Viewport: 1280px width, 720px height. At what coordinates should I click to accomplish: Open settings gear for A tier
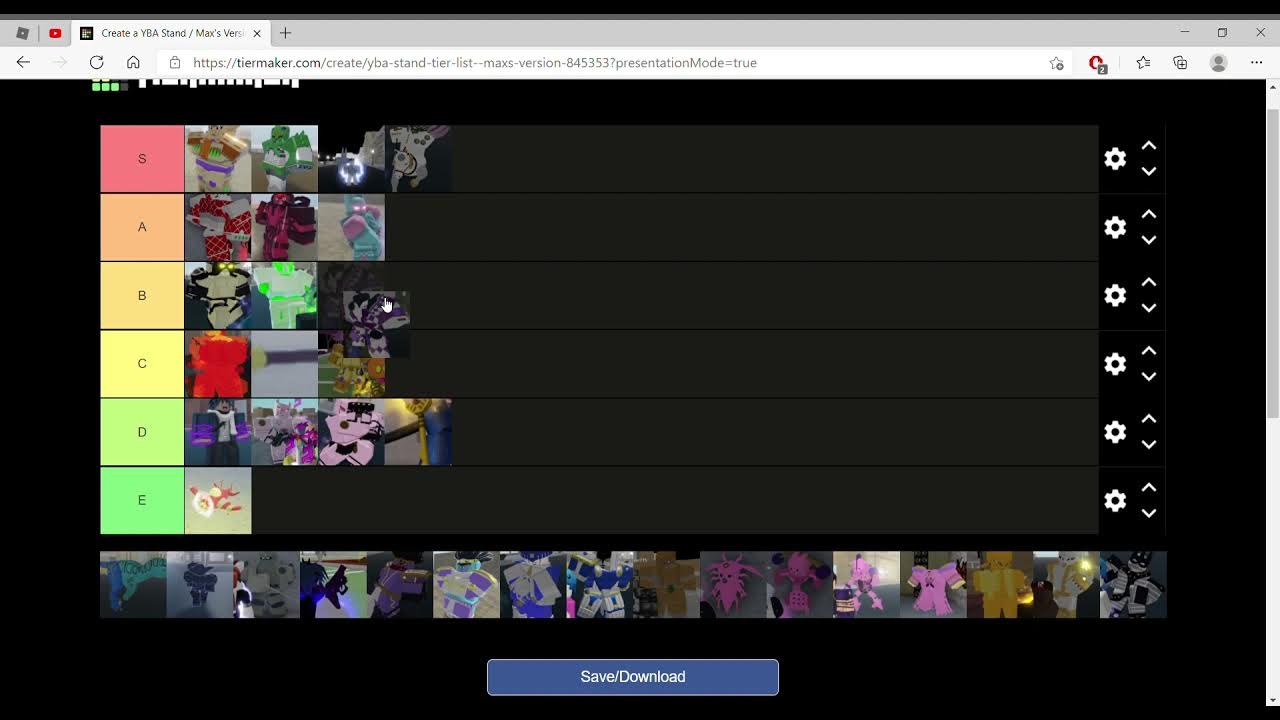tap(1115, 227)
